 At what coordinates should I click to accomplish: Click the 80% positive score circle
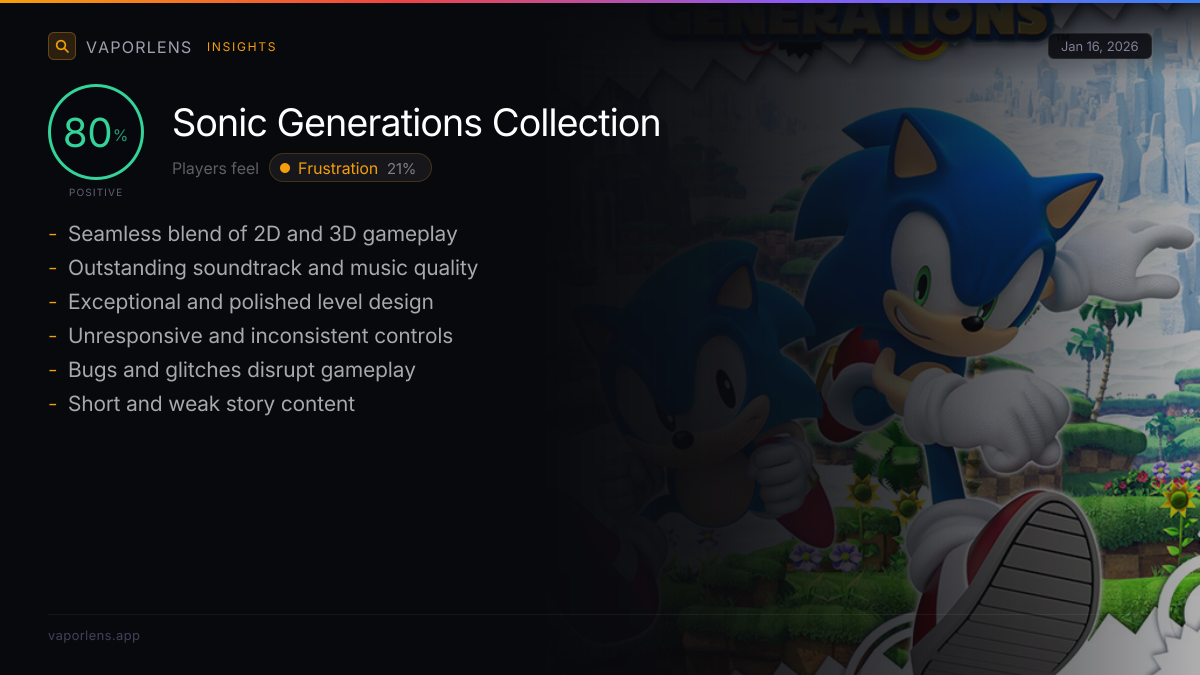[96, 132]
